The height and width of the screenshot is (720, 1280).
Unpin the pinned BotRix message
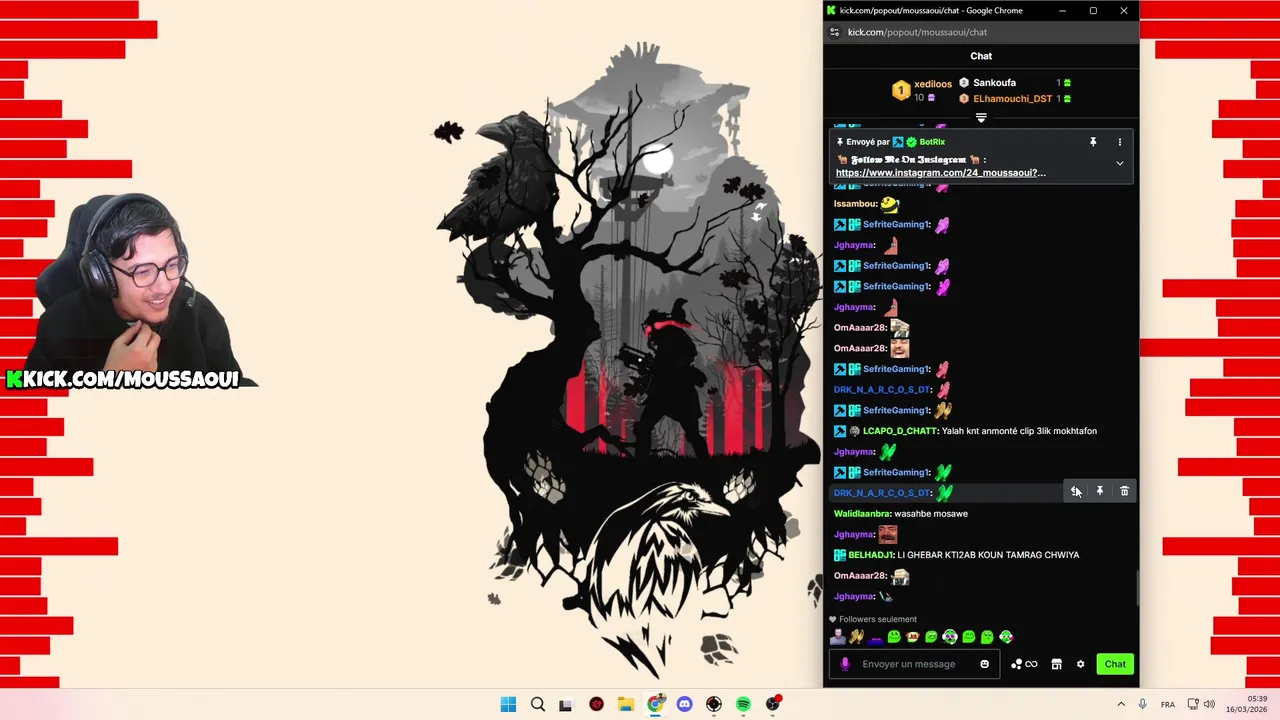[1093, 142]
